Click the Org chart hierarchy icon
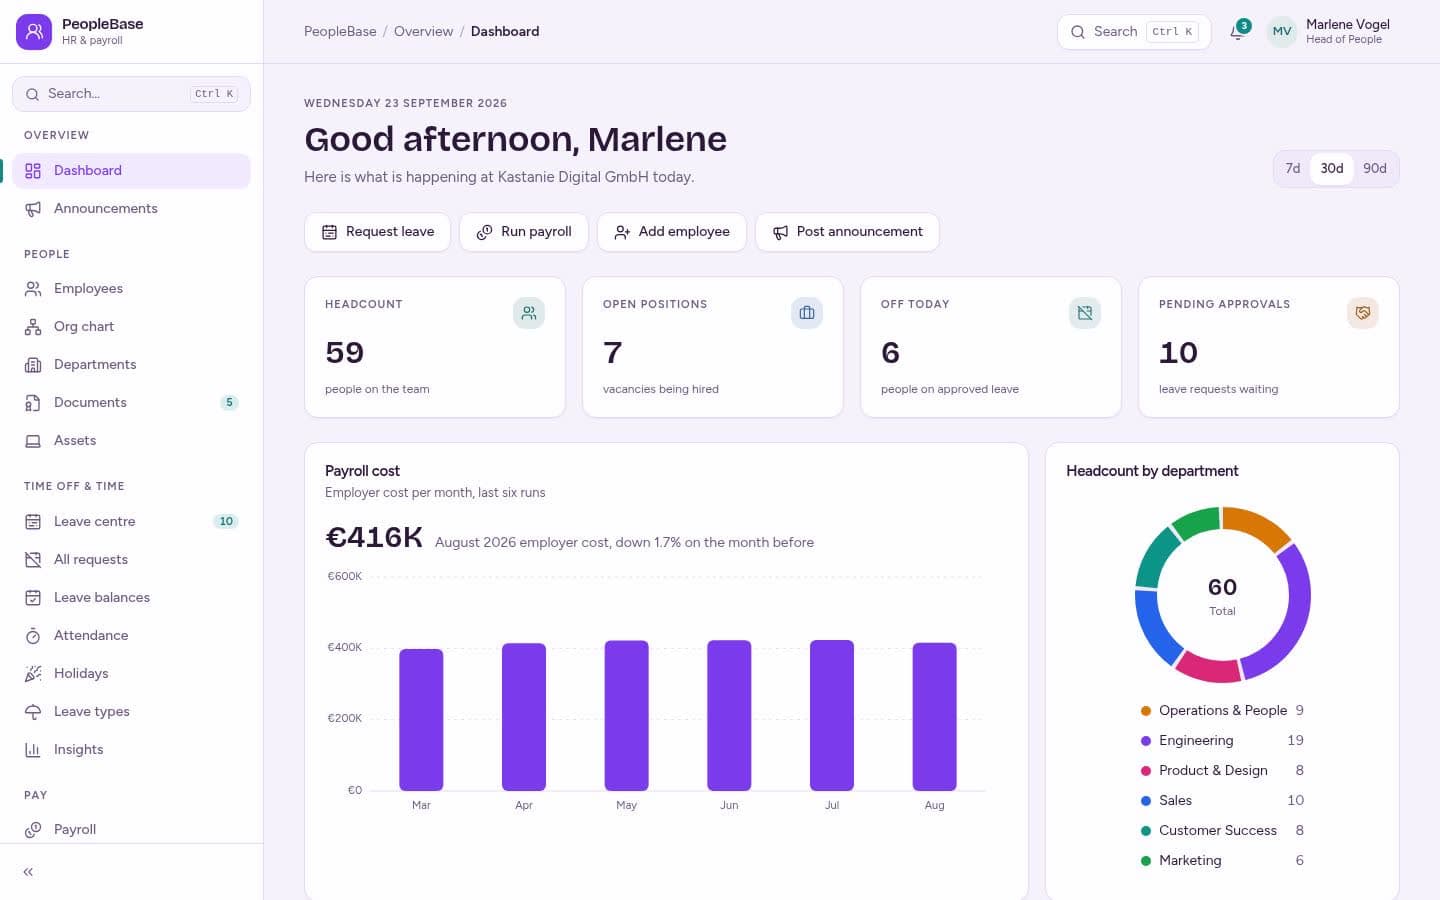 tap(33, 326)
